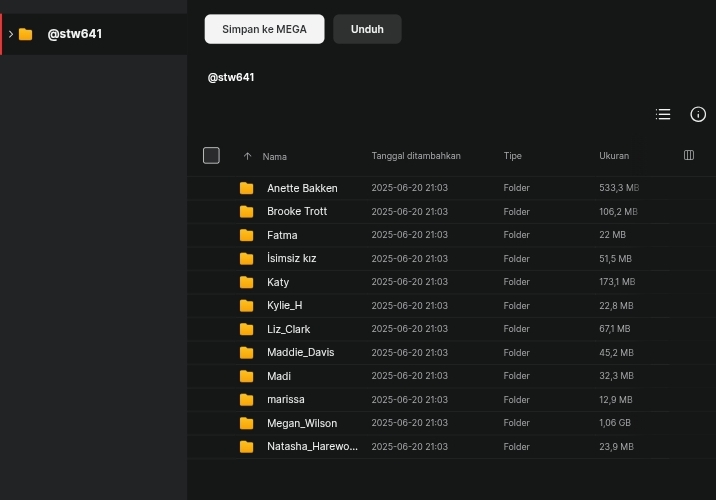Click Kylie_H folder icon
Image resolution: width=716 pixels, height=500 pixels.
(247, 305)
